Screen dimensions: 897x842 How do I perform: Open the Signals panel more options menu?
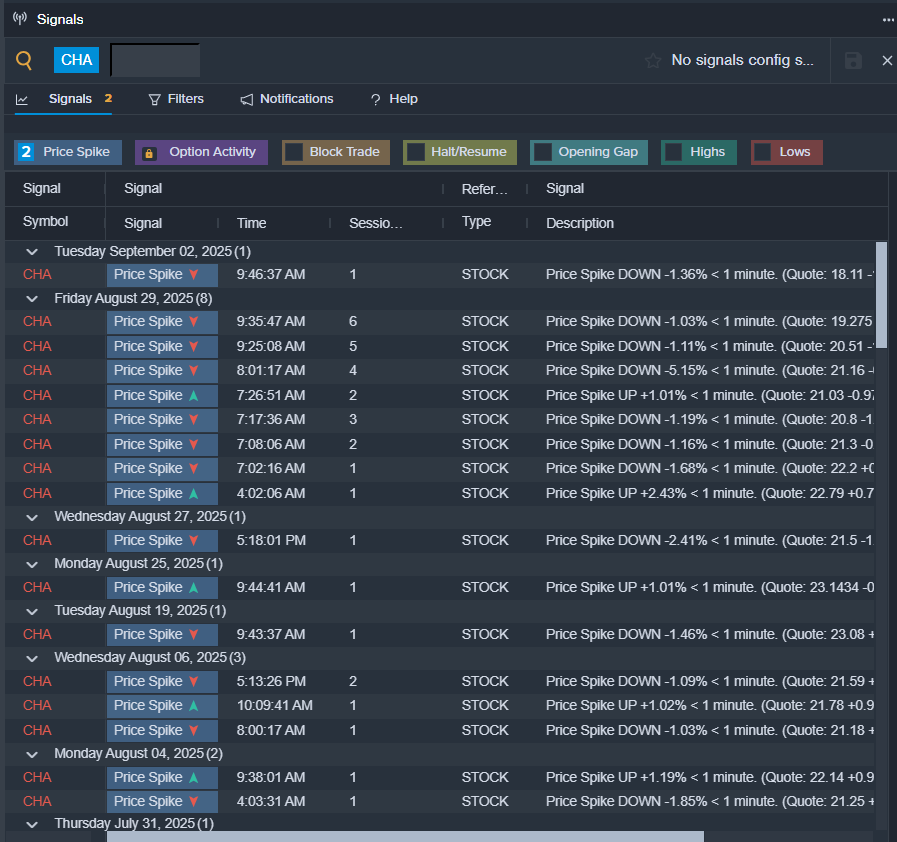(888, 20)
